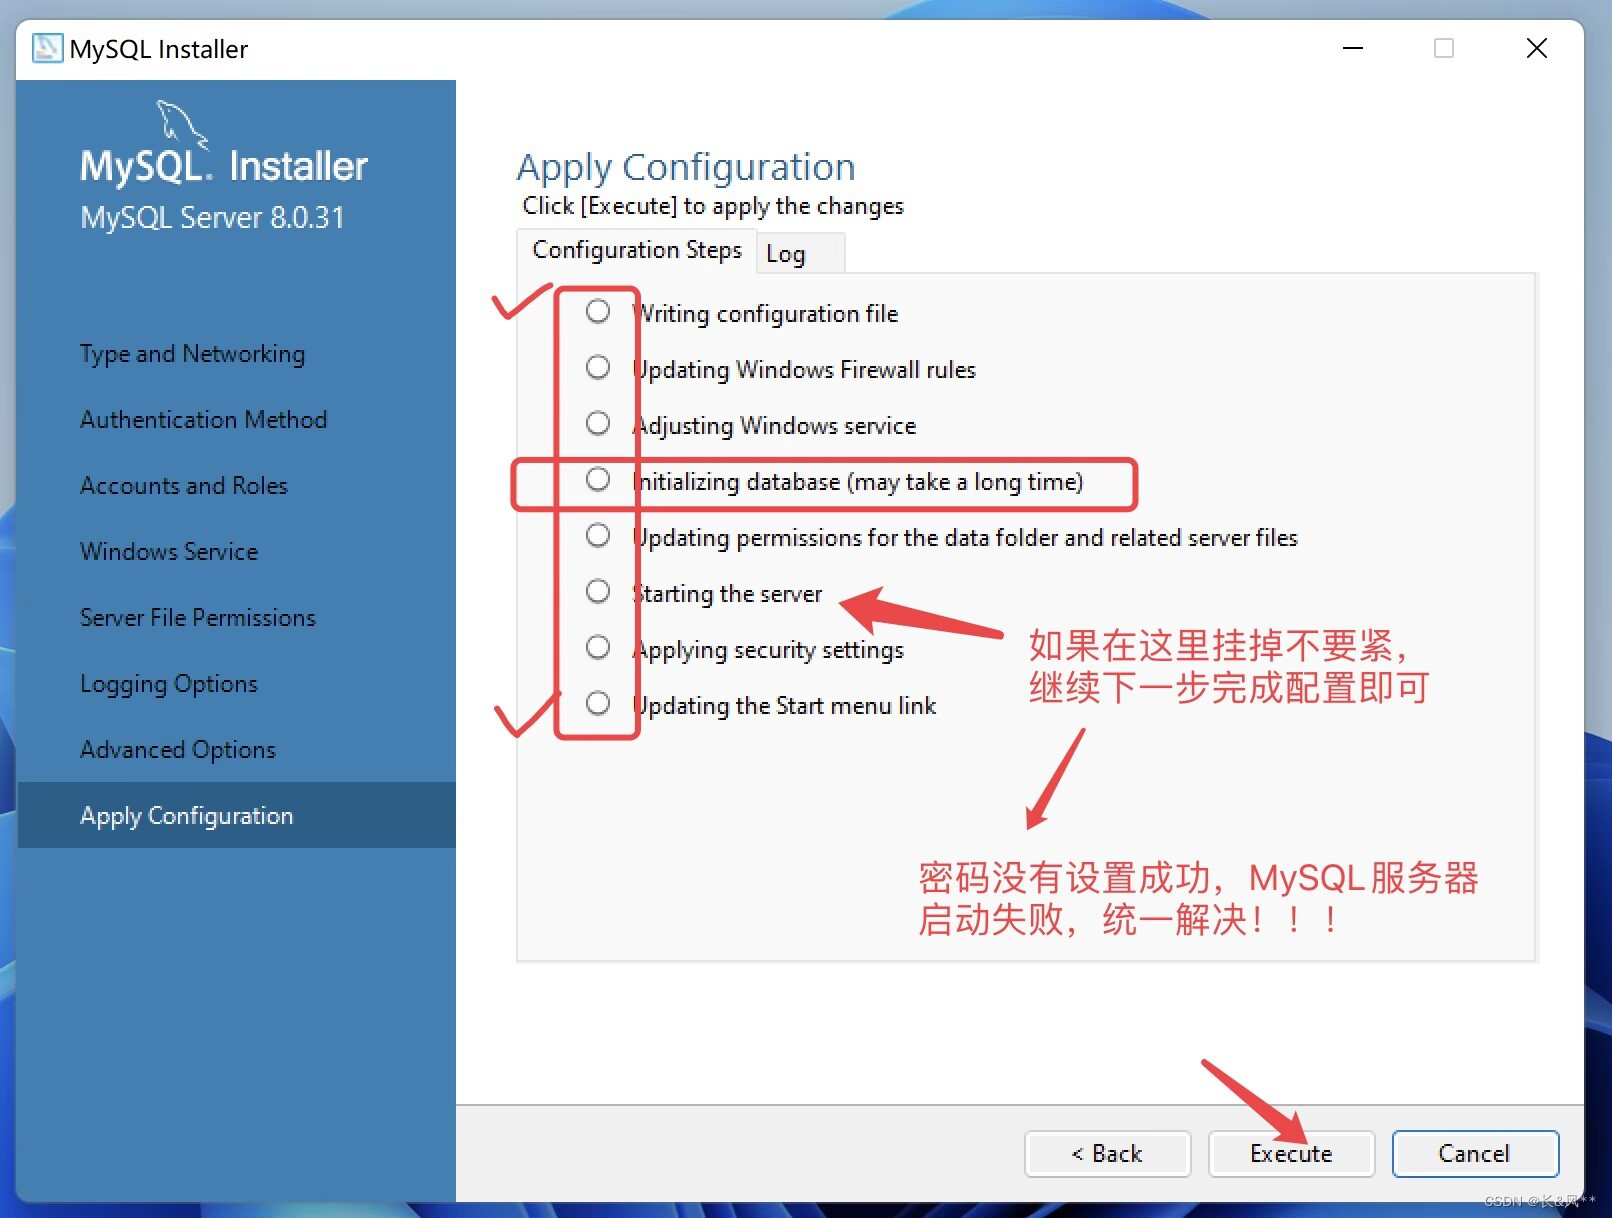Click 'Initializing database (may take a long time)' text
Viewport: 1612px width, 1218px height.
pos(858,482)
